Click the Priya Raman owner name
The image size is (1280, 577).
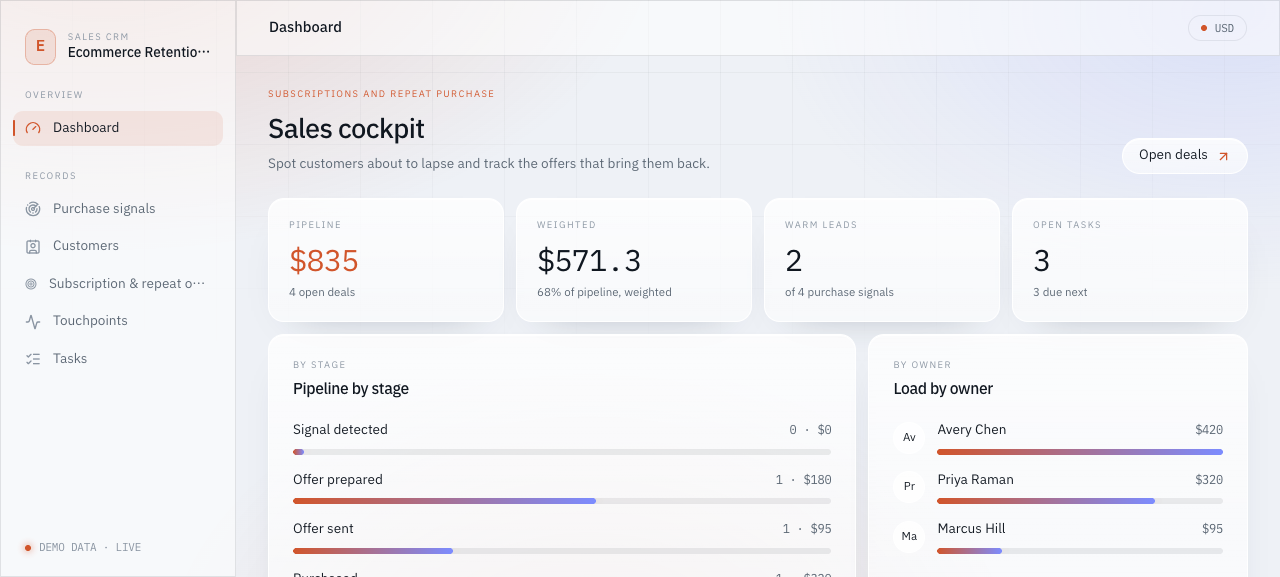click(976, 480)
